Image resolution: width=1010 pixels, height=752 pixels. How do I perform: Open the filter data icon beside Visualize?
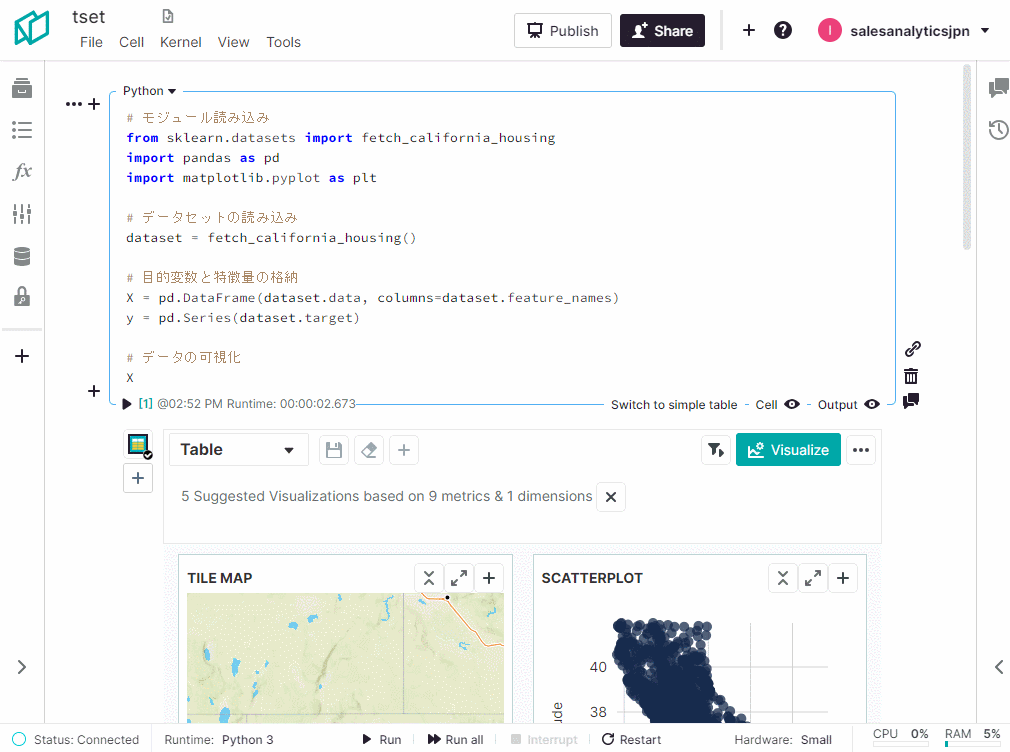[x=715, y=450]
